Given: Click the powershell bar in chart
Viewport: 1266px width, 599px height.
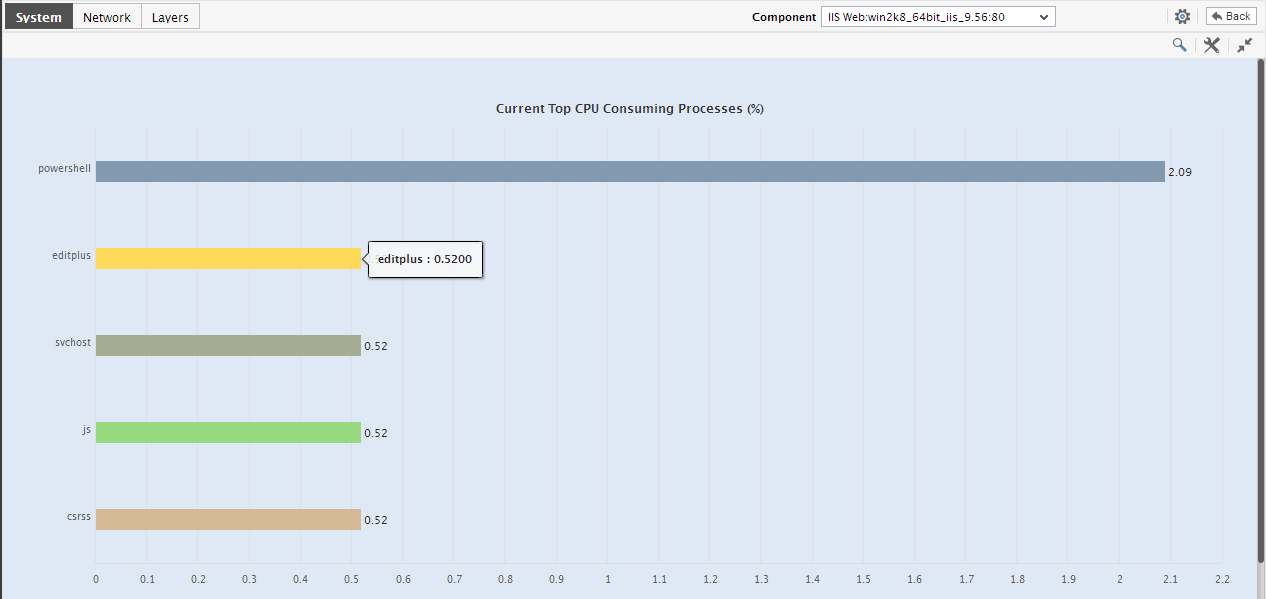Looking at the screenshot, I should click(x=630, y=172).
